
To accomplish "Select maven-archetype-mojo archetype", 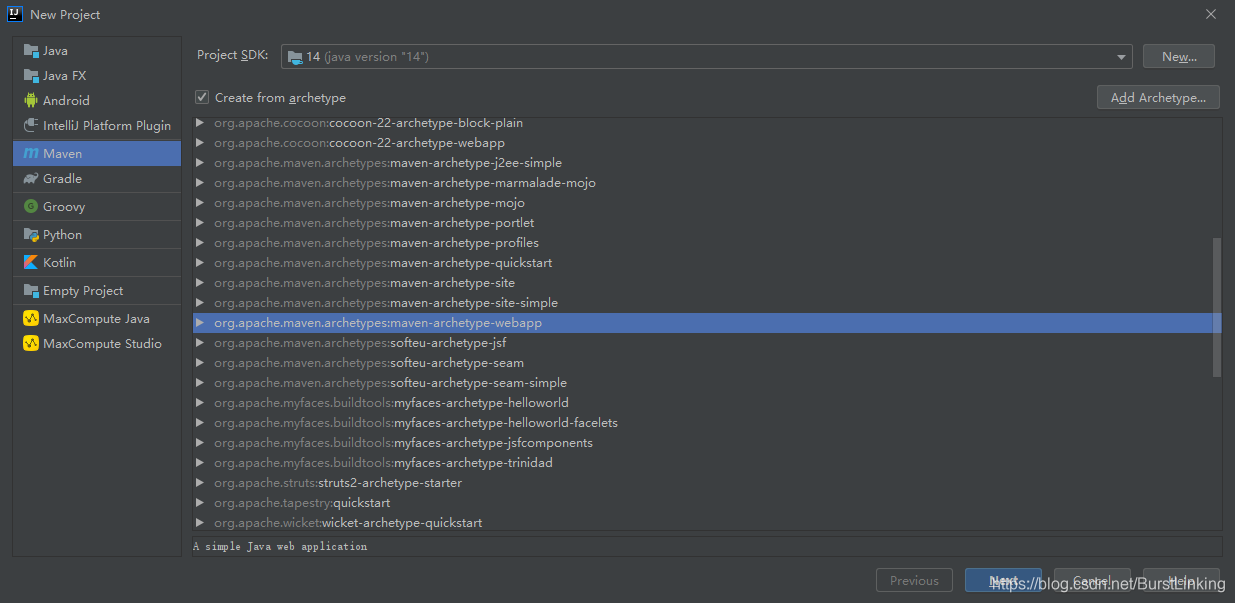I will pyautogui.click(x=702, y=203).
